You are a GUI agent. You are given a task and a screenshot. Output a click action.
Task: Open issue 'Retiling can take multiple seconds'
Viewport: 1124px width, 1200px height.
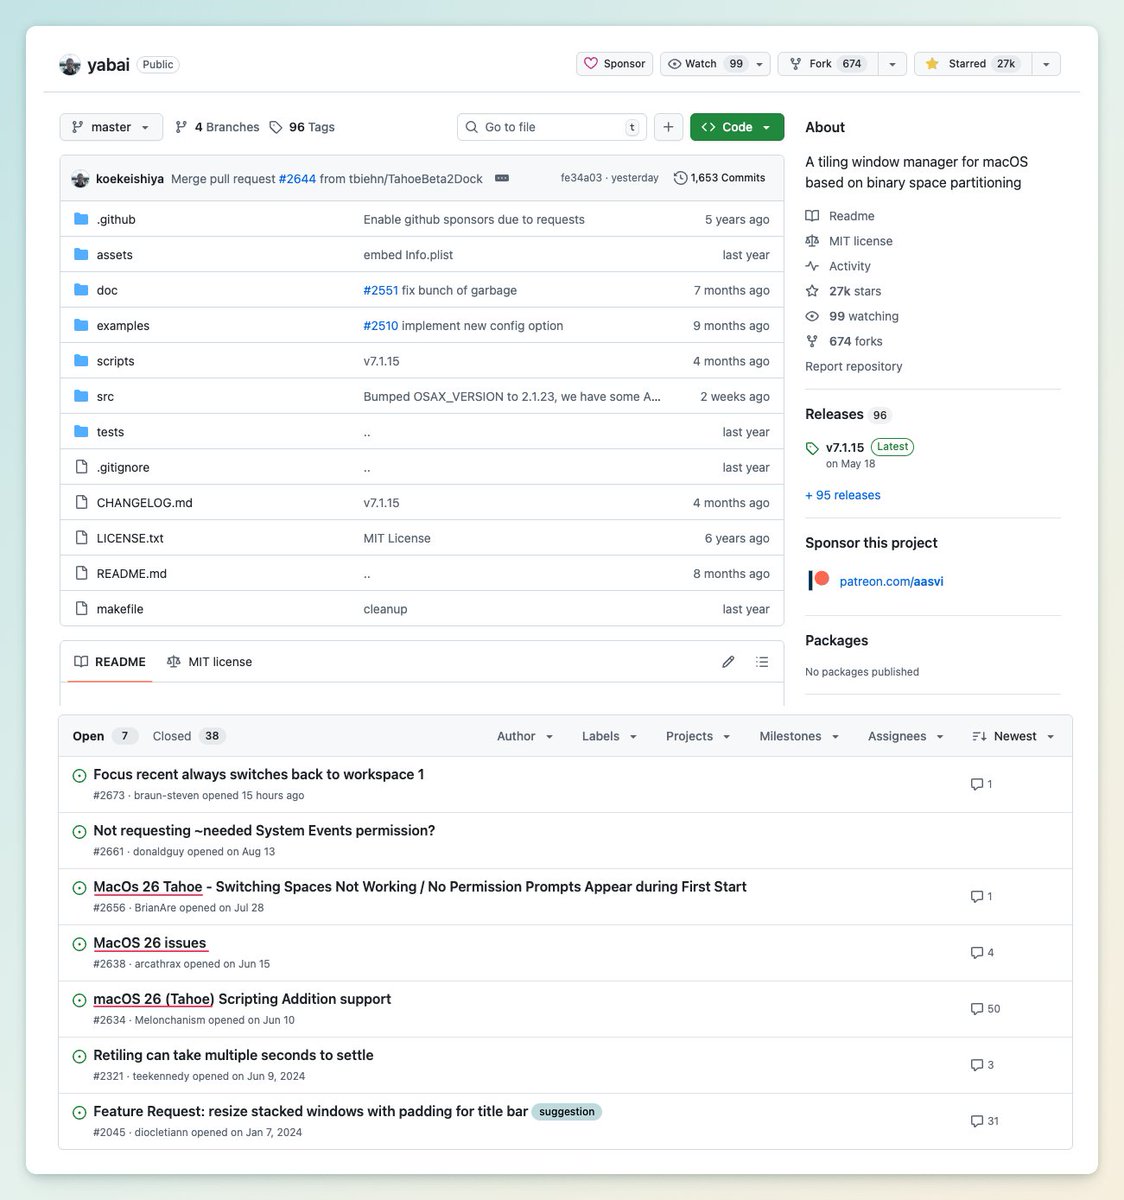[x=233, y=1054]
